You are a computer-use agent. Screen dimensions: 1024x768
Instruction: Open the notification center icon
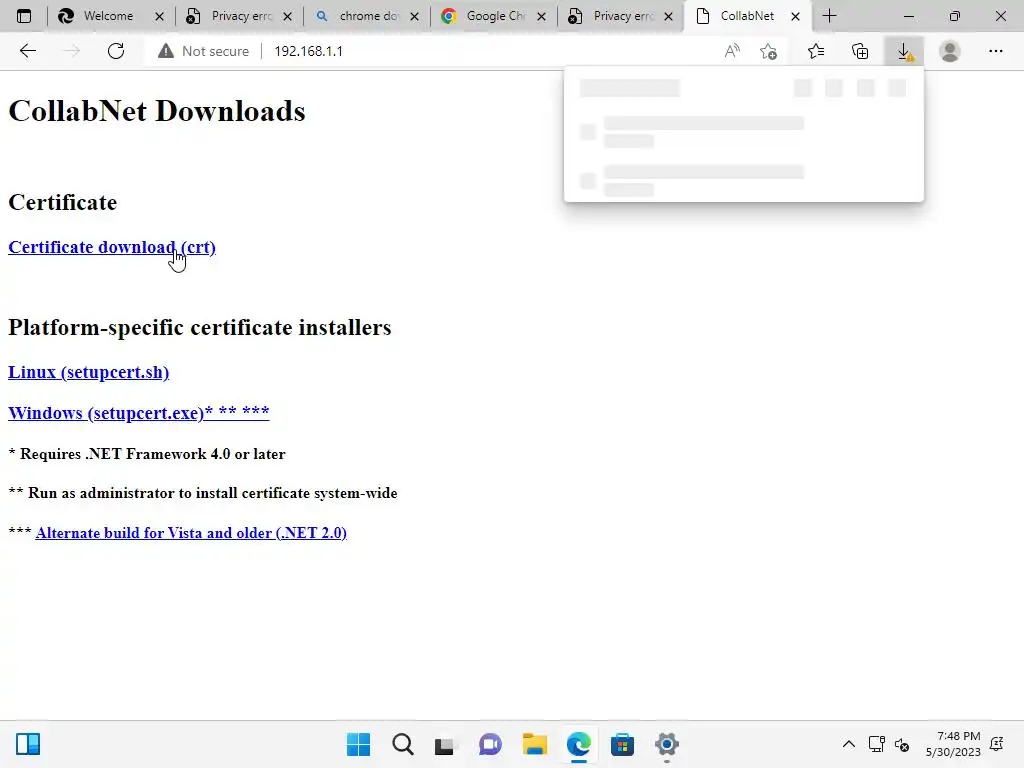pyautogui.click(x=997, y=744)
